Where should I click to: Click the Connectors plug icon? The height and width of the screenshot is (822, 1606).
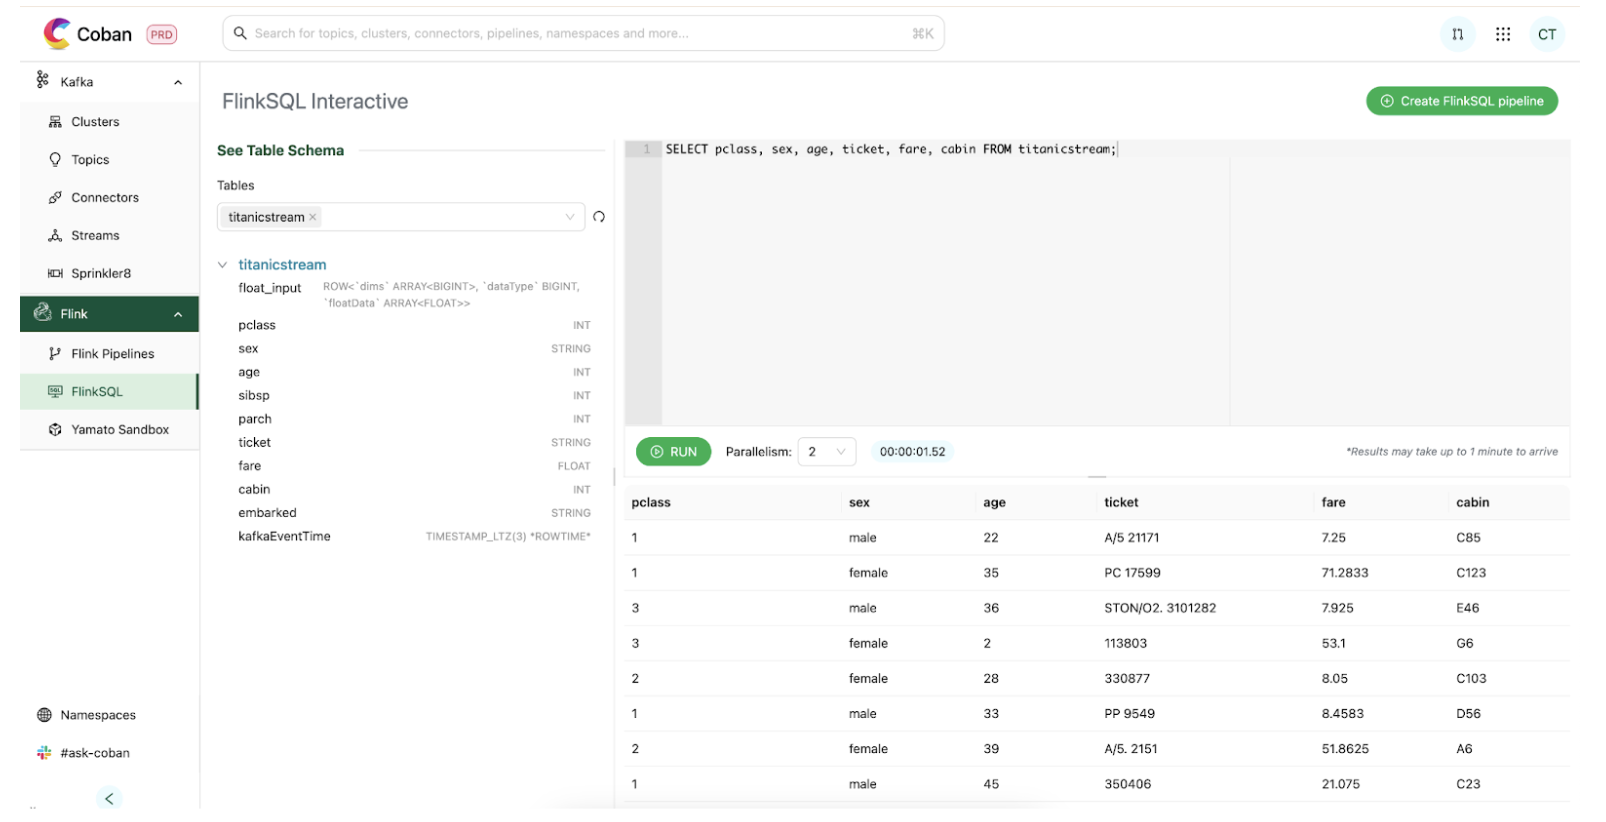pyautogui.click(x=55, y=198)
